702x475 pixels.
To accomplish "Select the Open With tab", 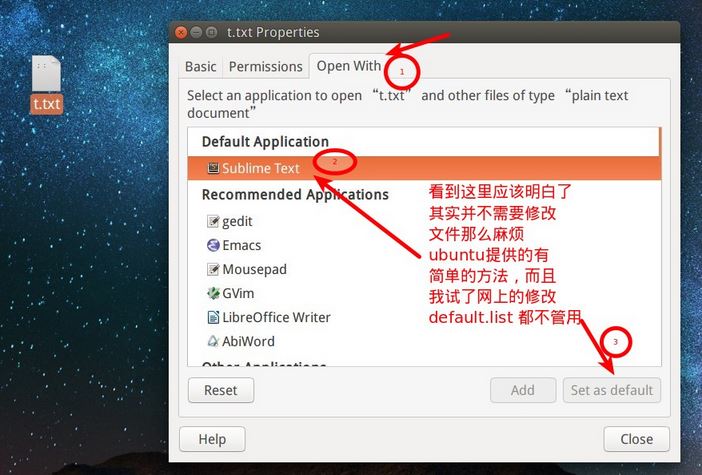I will pyautogui.click(x=348, y=66).
